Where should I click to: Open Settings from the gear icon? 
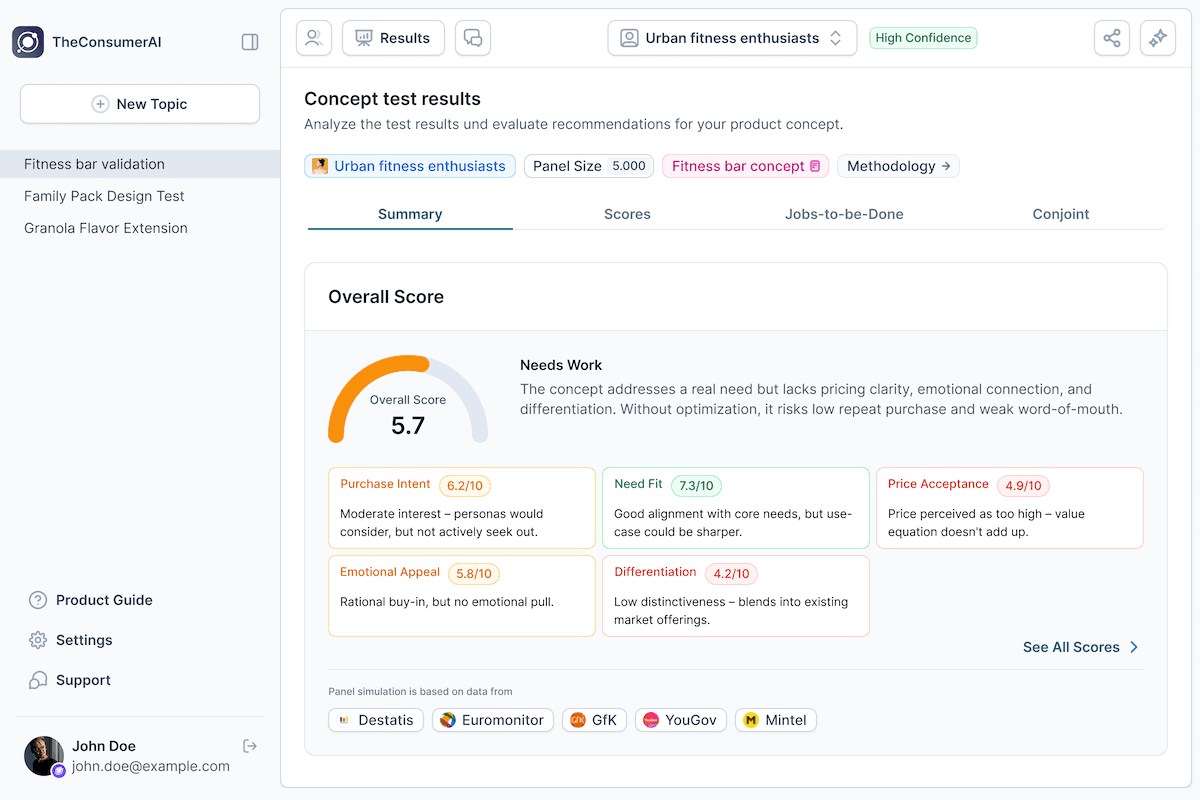point(37,640)
